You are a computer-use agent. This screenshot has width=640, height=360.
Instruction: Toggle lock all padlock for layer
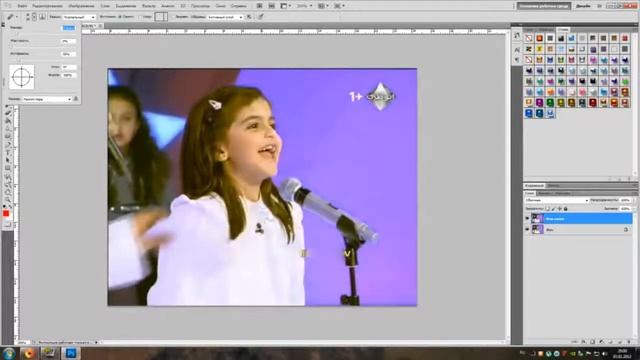pyautogui.click(x=566, y=209)
